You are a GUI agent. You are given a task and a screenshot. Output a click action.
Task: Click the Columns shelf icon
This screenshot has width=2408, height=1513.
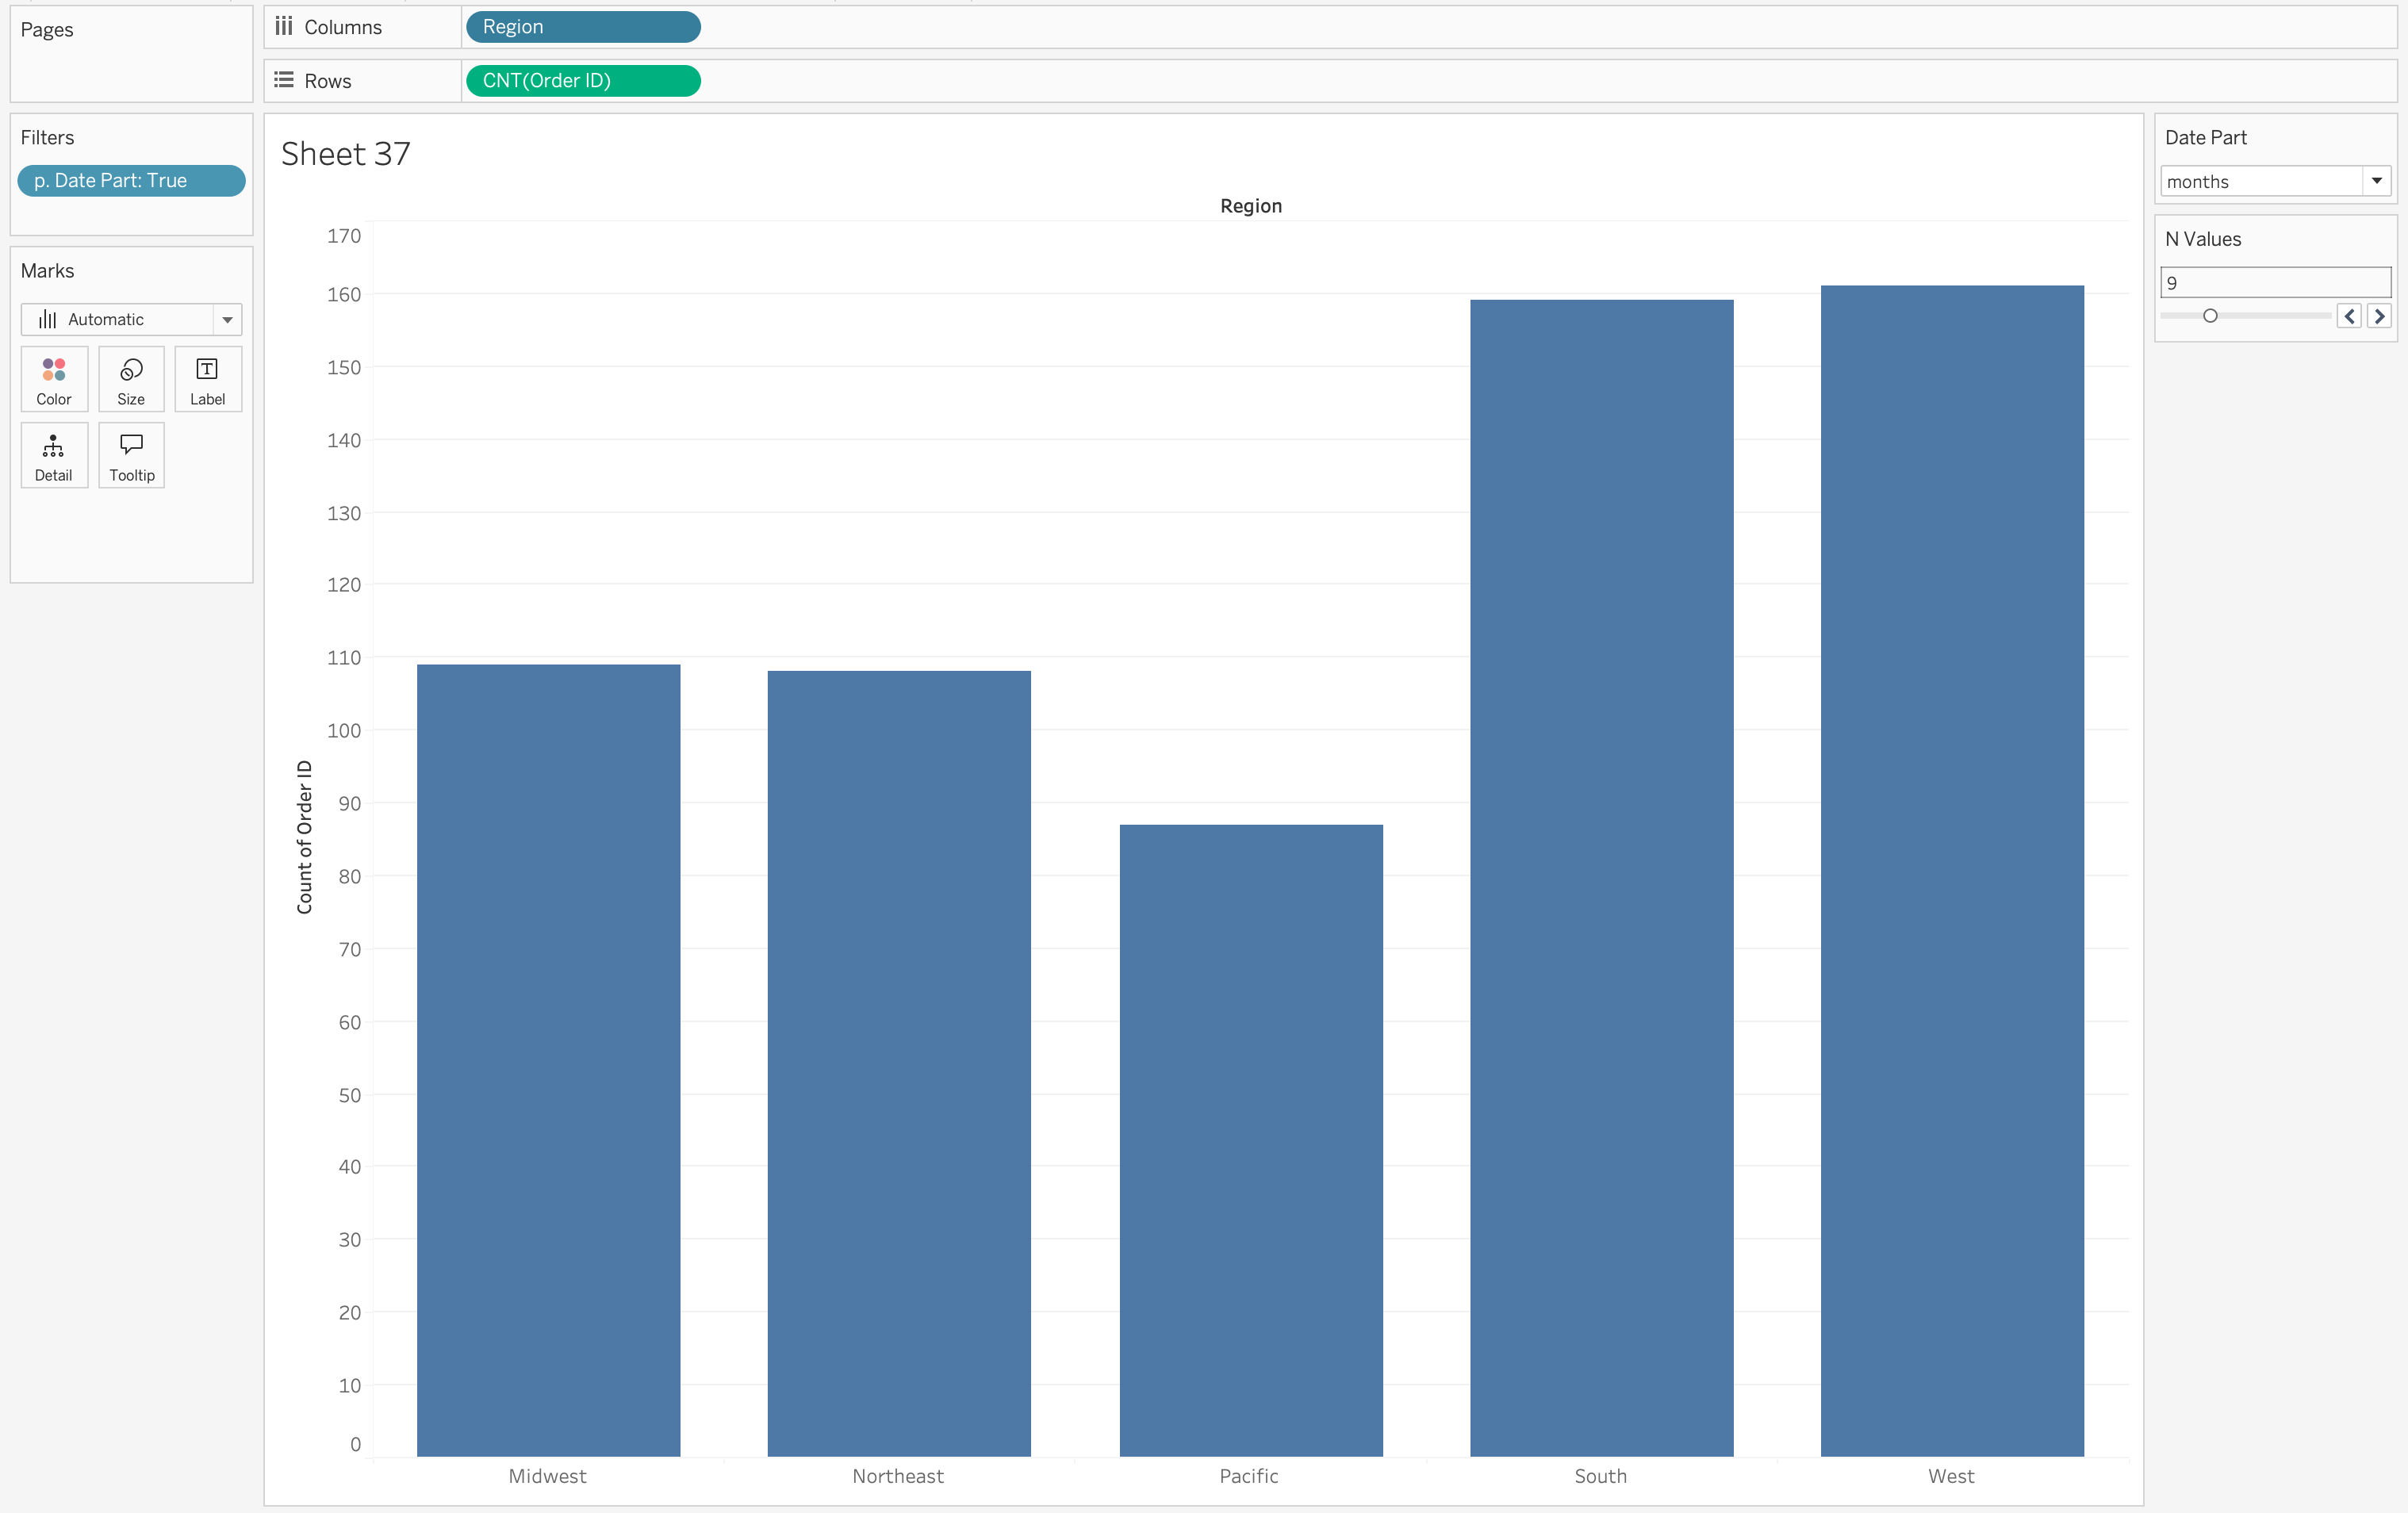[x=284, y=27]
